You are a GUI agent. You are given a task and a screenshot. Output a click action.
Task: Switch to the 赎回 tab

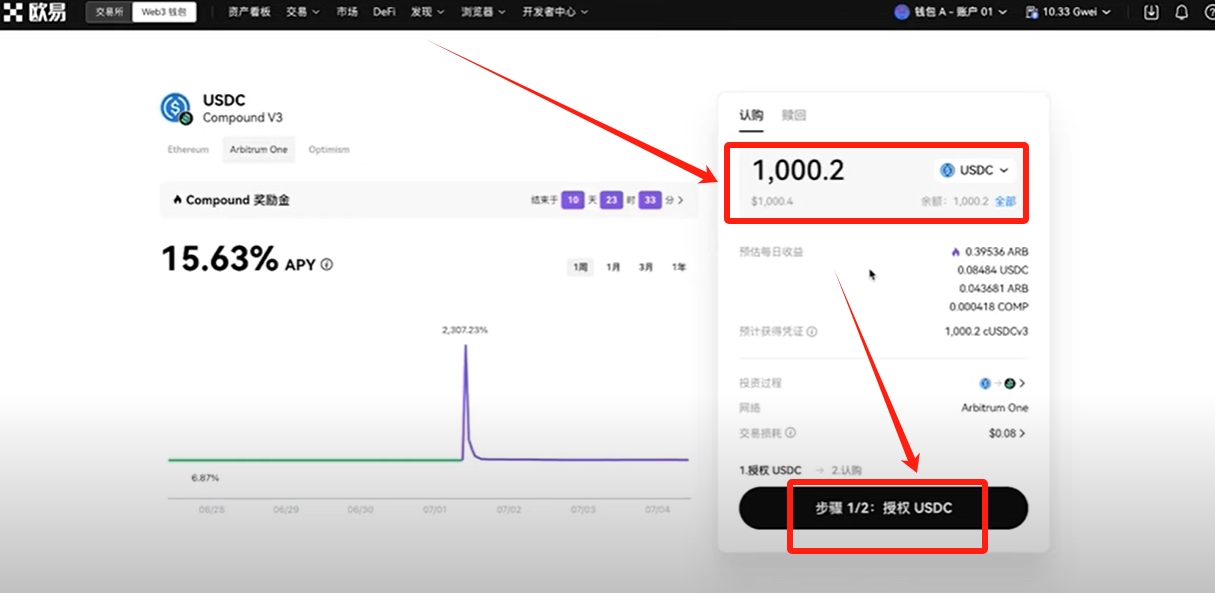coord(794,115)
